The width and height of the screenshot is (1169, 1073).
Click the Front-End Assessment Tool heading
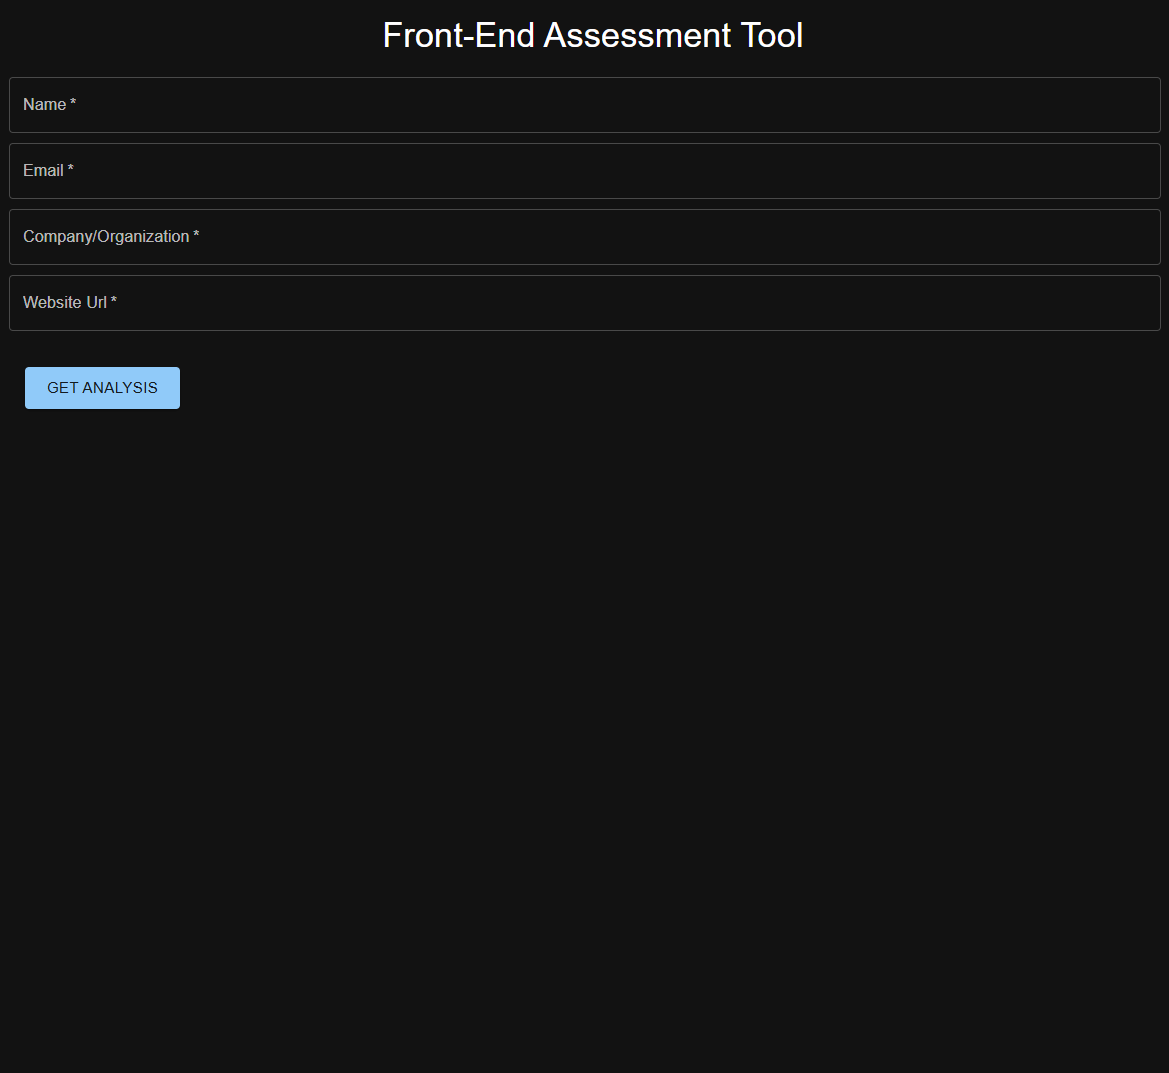[x=592, y=35]
